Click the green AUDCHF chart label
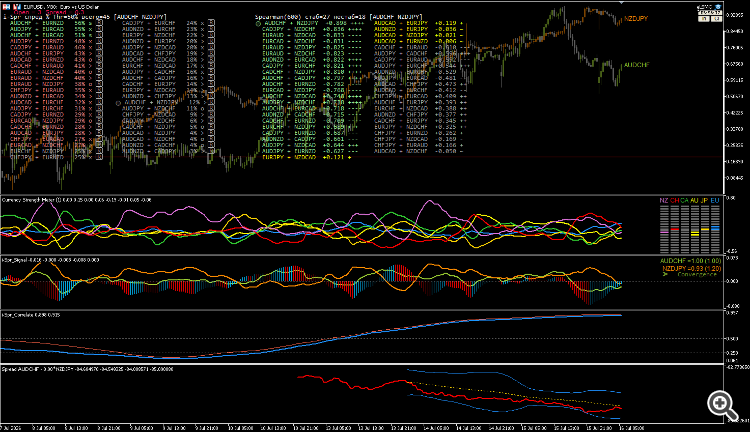The image size is (750, 432). pos(636,65)
